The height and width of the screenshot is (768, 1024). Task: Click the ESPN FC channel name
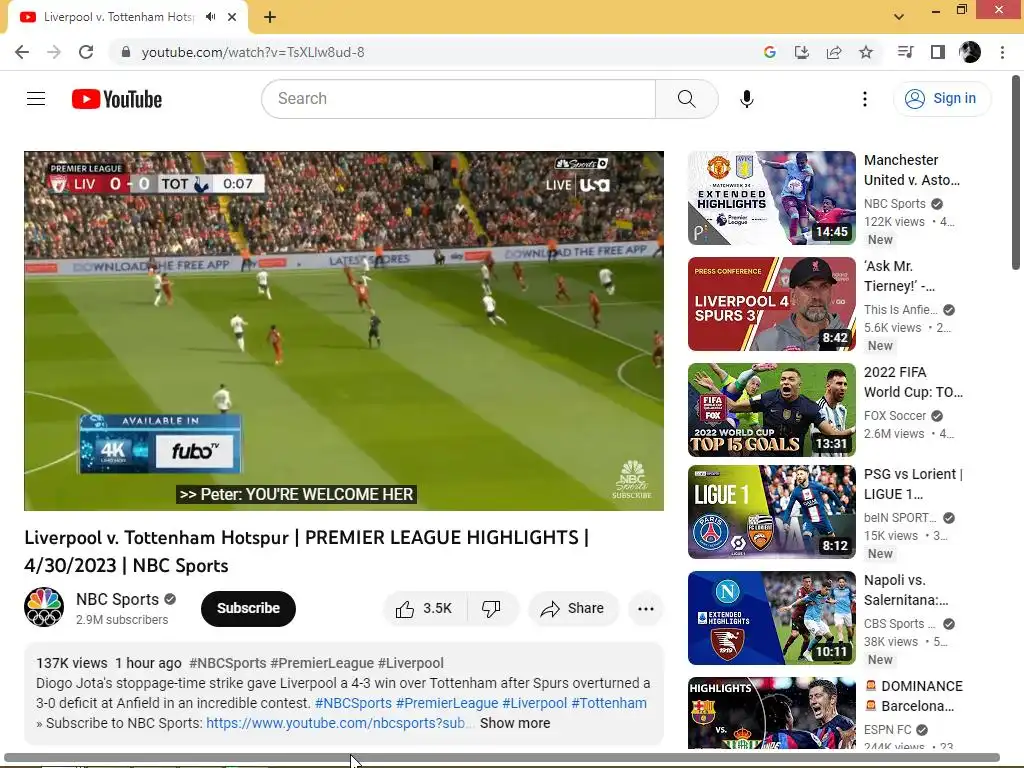888,729
